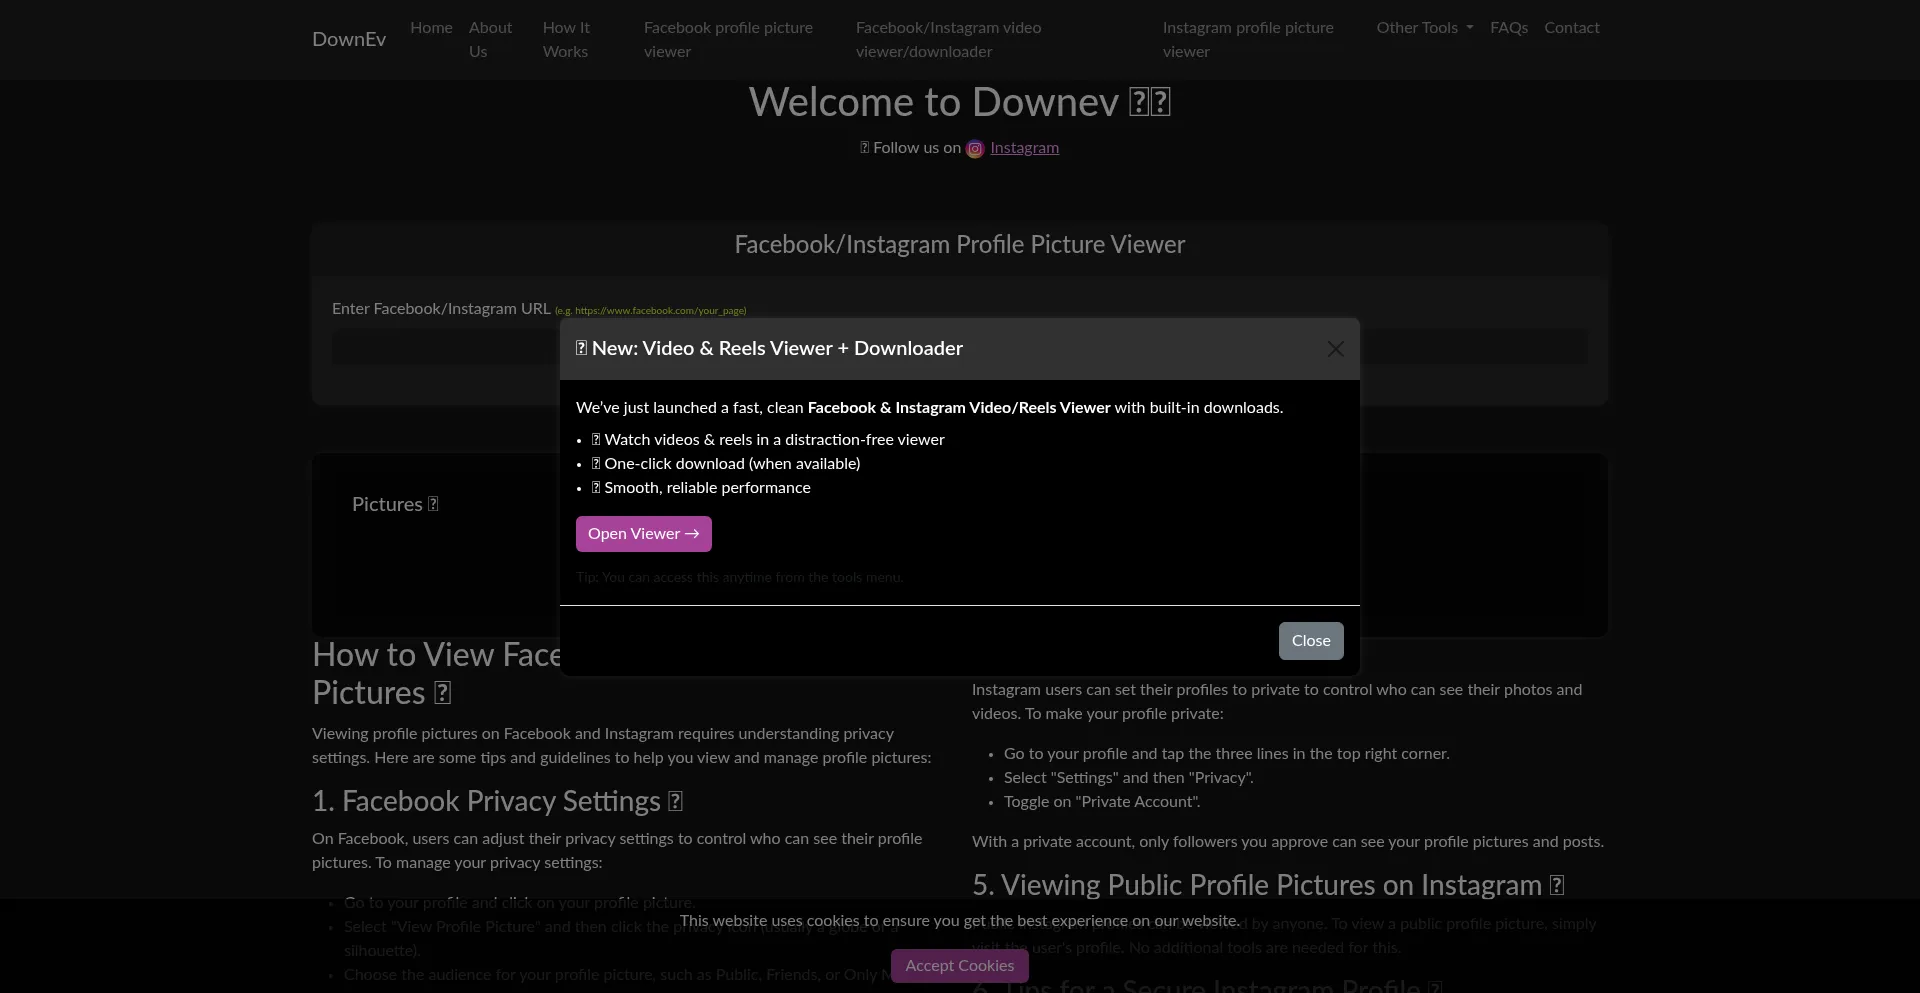This screenshot has height=993, width=1920.
Task: Dismiss the popup with the X icon
Action: [1335, 349]
